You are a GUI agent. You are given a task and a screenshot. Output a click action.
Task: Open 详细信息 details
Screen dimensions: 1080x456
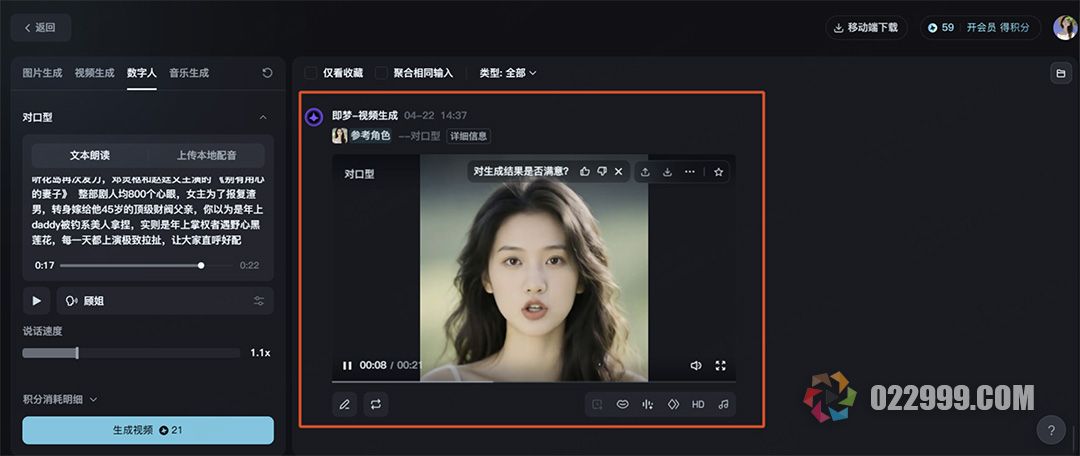(468, 136)
